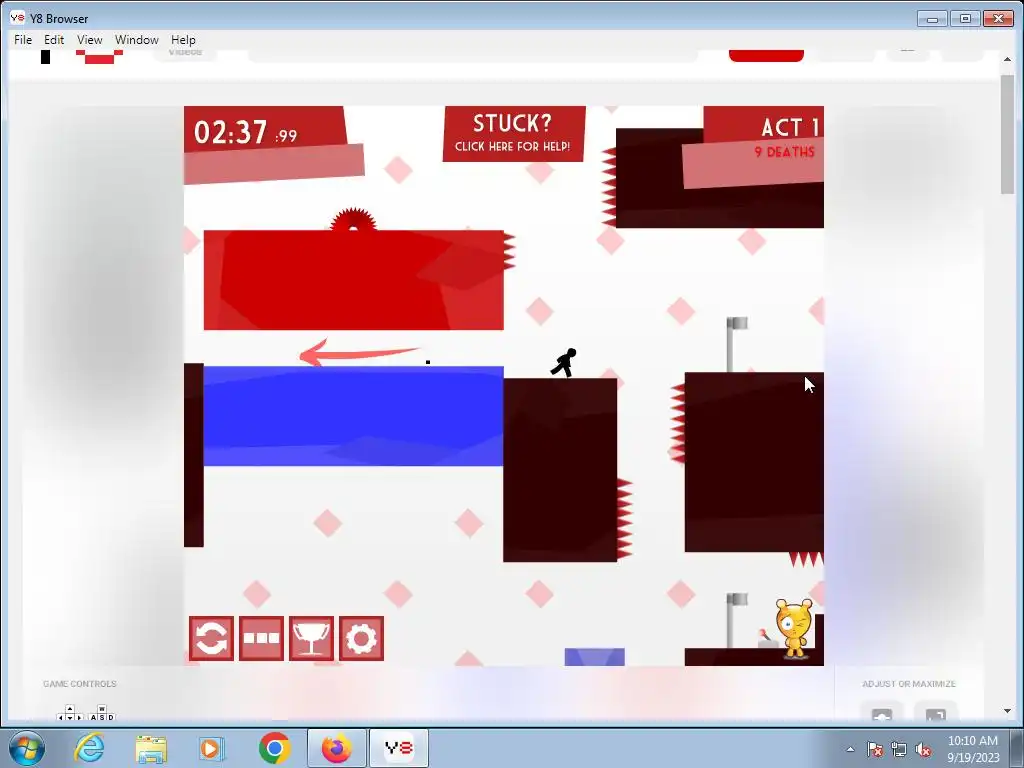Click the ADJUST OR MAXIMIZE label

click(908, 684)
